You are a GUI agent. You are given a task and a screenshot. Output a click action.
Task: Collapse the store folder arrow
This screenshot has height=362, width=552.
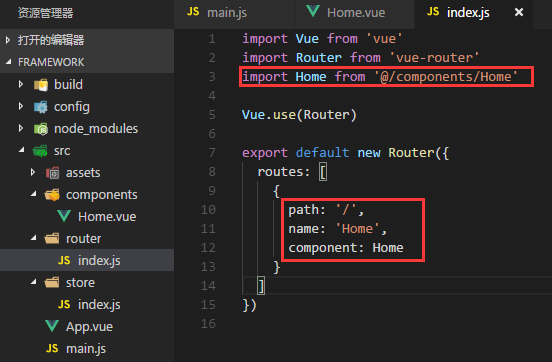click(x=33, y=282)
